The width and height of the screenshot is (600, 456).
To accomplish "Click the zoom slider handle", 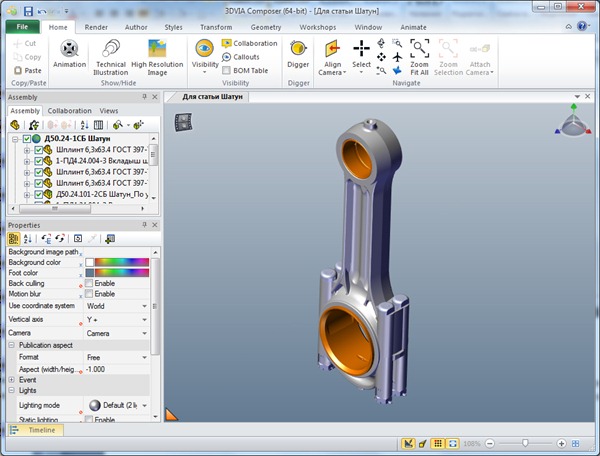I will click(x=525, y=443).
